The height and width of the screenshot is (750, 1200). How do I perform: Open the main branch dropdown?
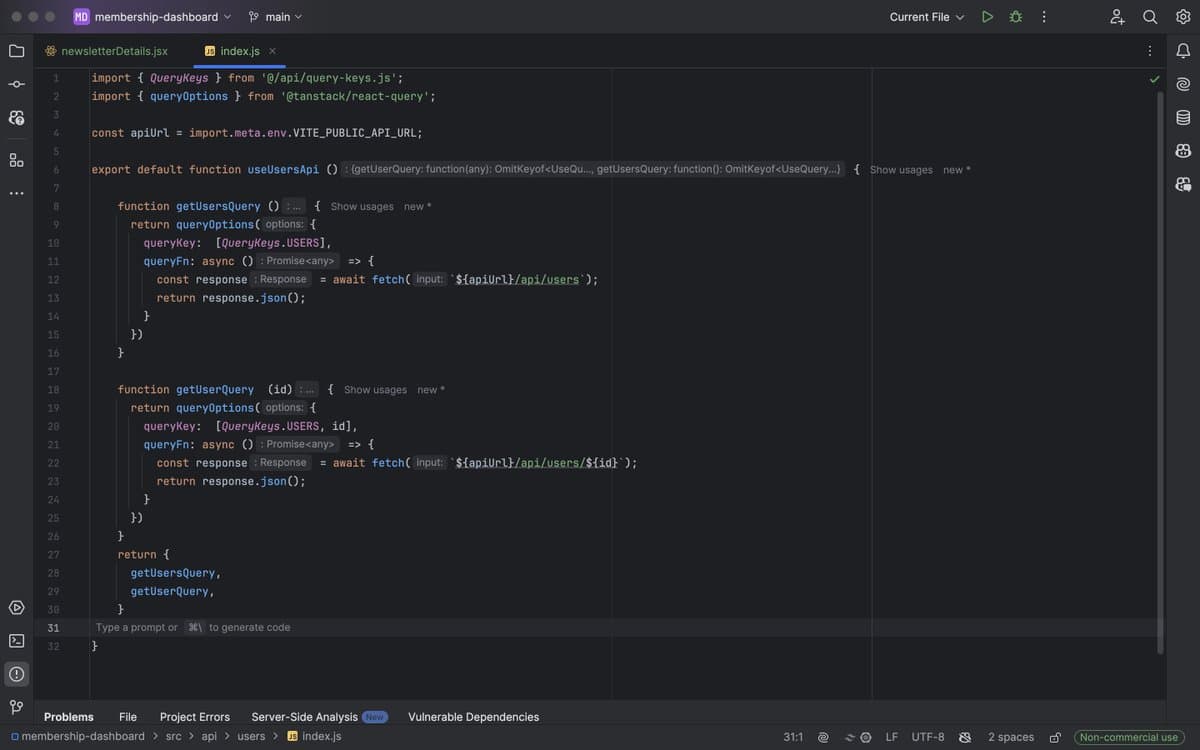pos(275,17)
